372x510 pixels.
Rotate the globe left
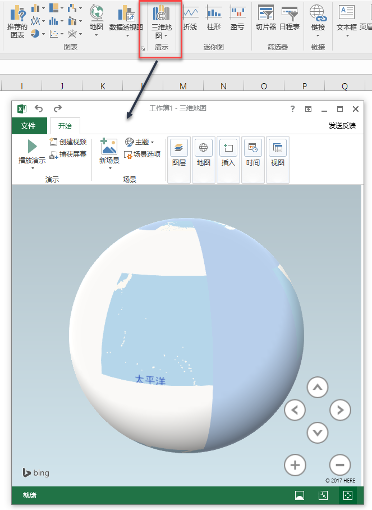[295, 410]
